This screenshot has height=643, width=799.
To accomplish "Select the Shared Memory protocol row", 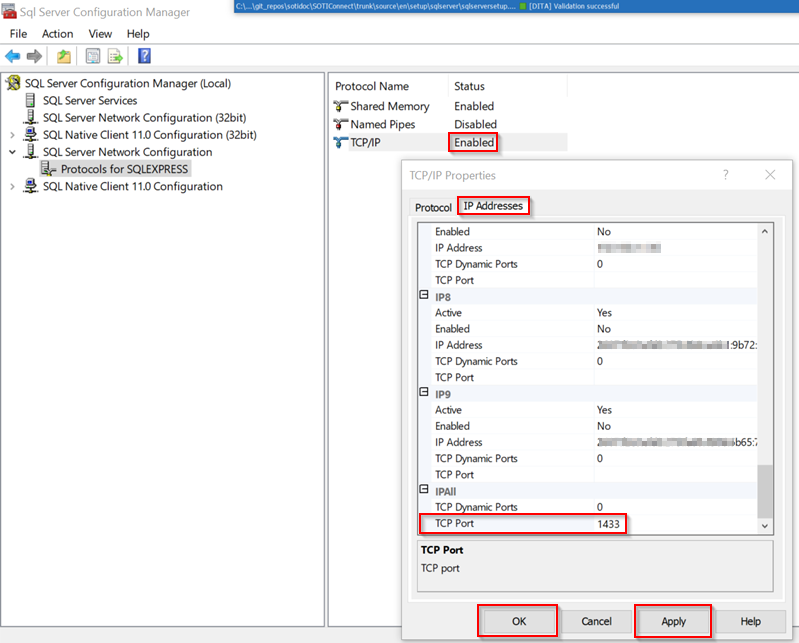I will coord(390,106).
